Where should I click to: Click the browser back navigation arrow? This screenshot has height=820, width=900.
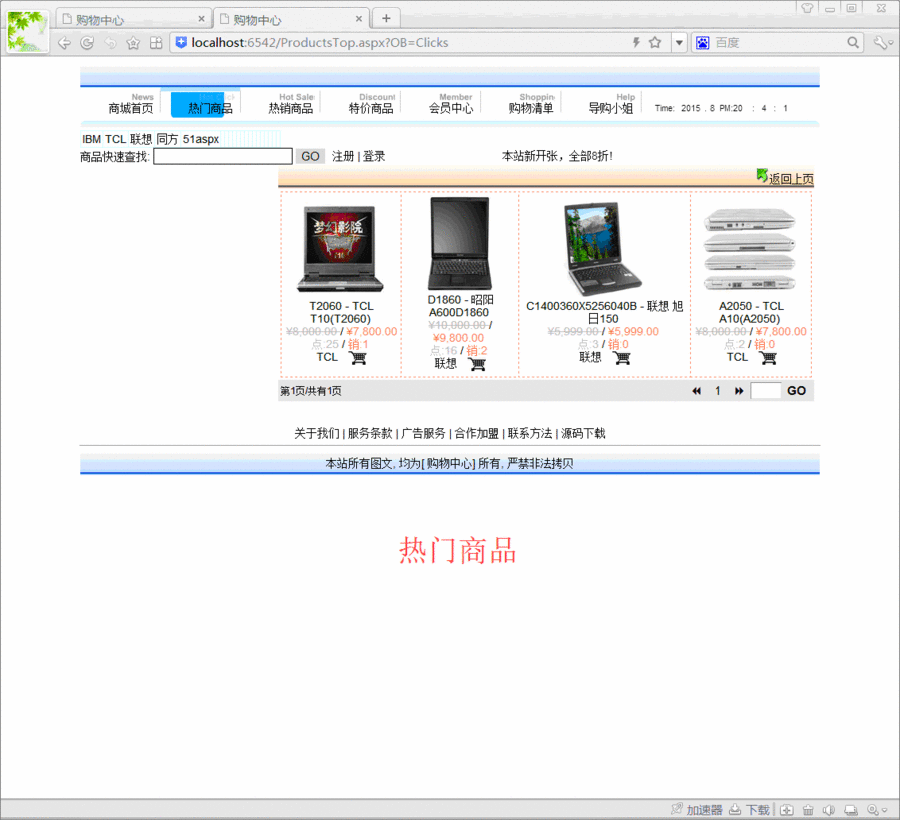pyautogui.click(x=62, y=42)
